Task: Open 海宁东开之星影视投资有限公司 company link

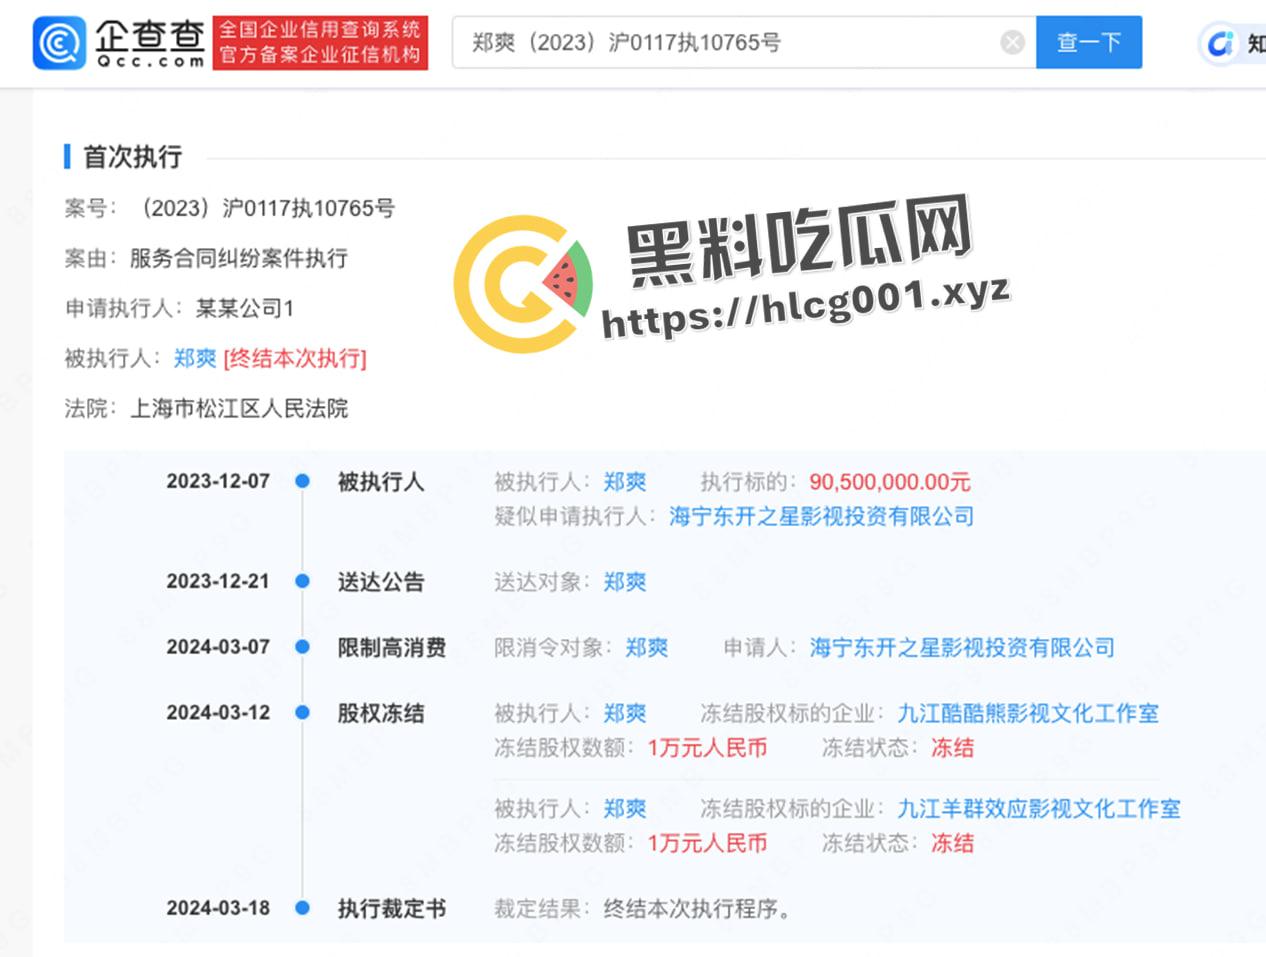Action: click(822, 517)
